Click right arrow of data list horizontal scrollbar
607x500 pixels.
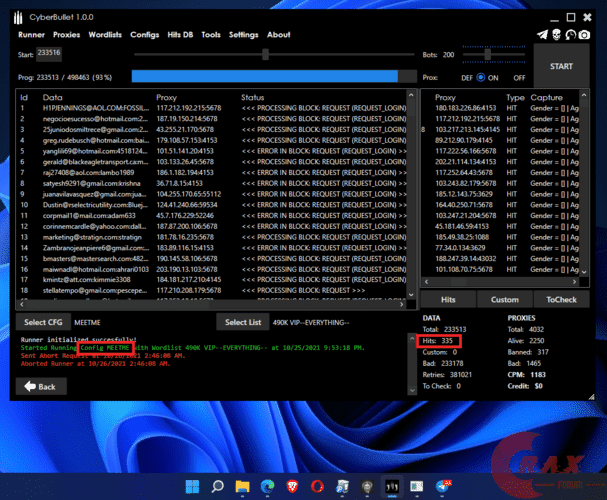(x=401, y=305)
